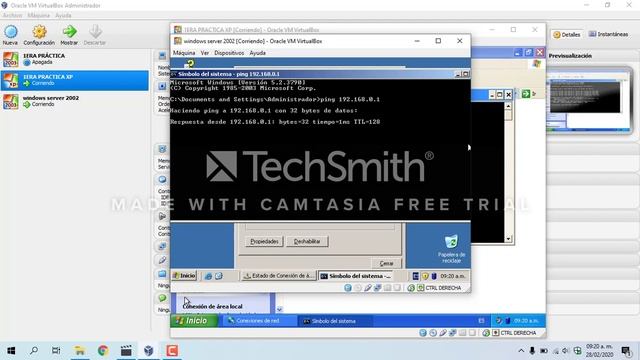
Task: Click the host volume speaker tray icon
Action: coord(566,351)
